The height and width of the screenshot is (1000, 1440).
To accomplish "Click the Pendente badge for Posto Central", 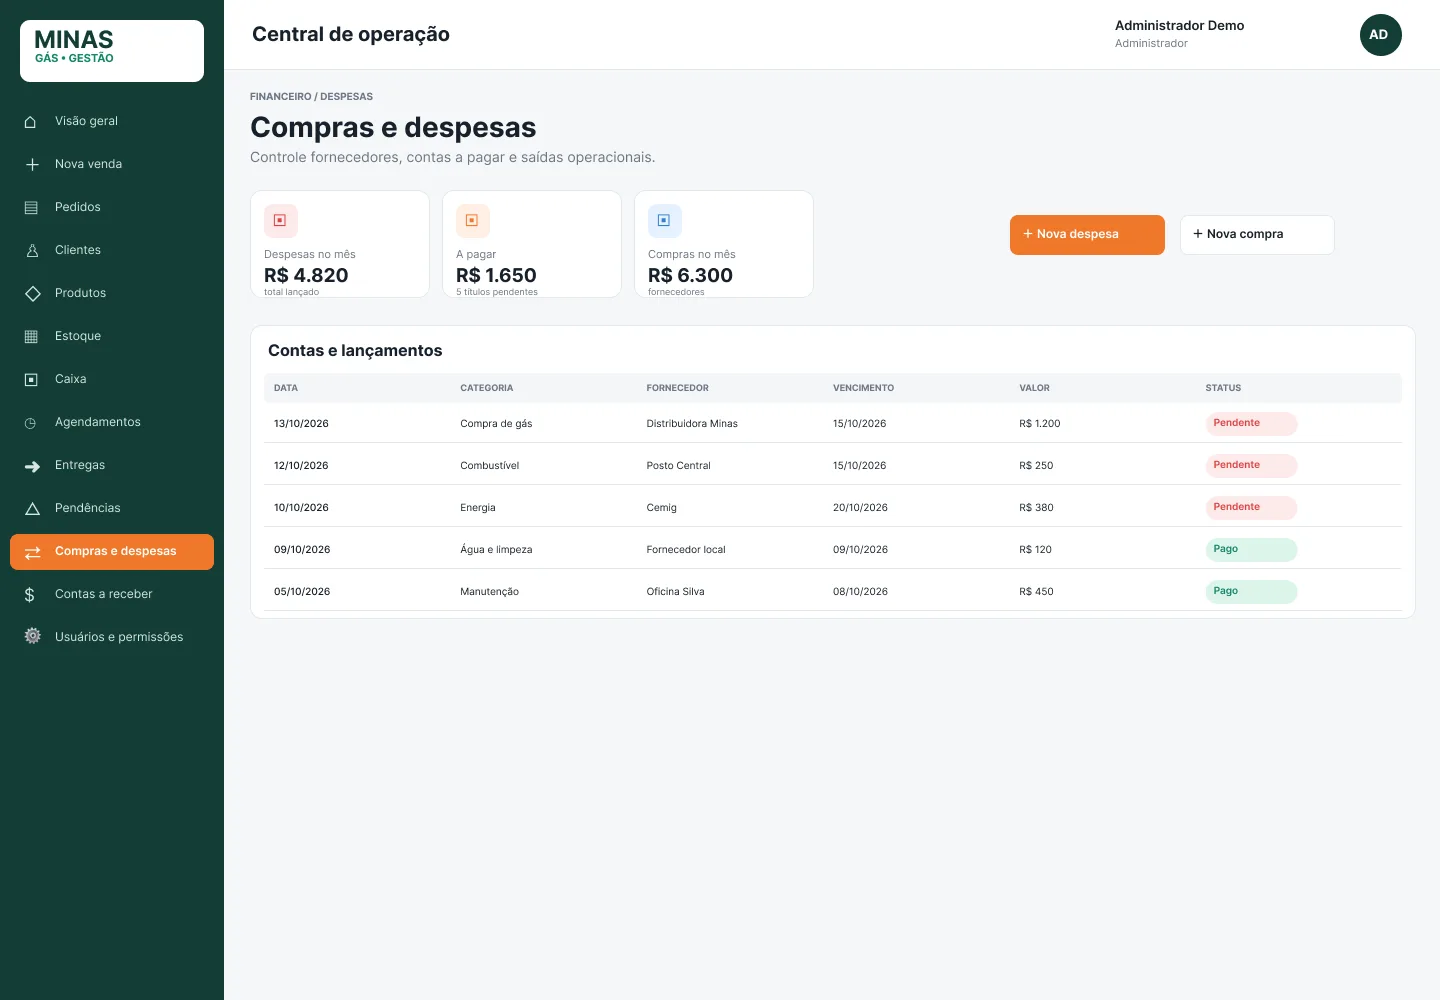I will click(1251, 466).
